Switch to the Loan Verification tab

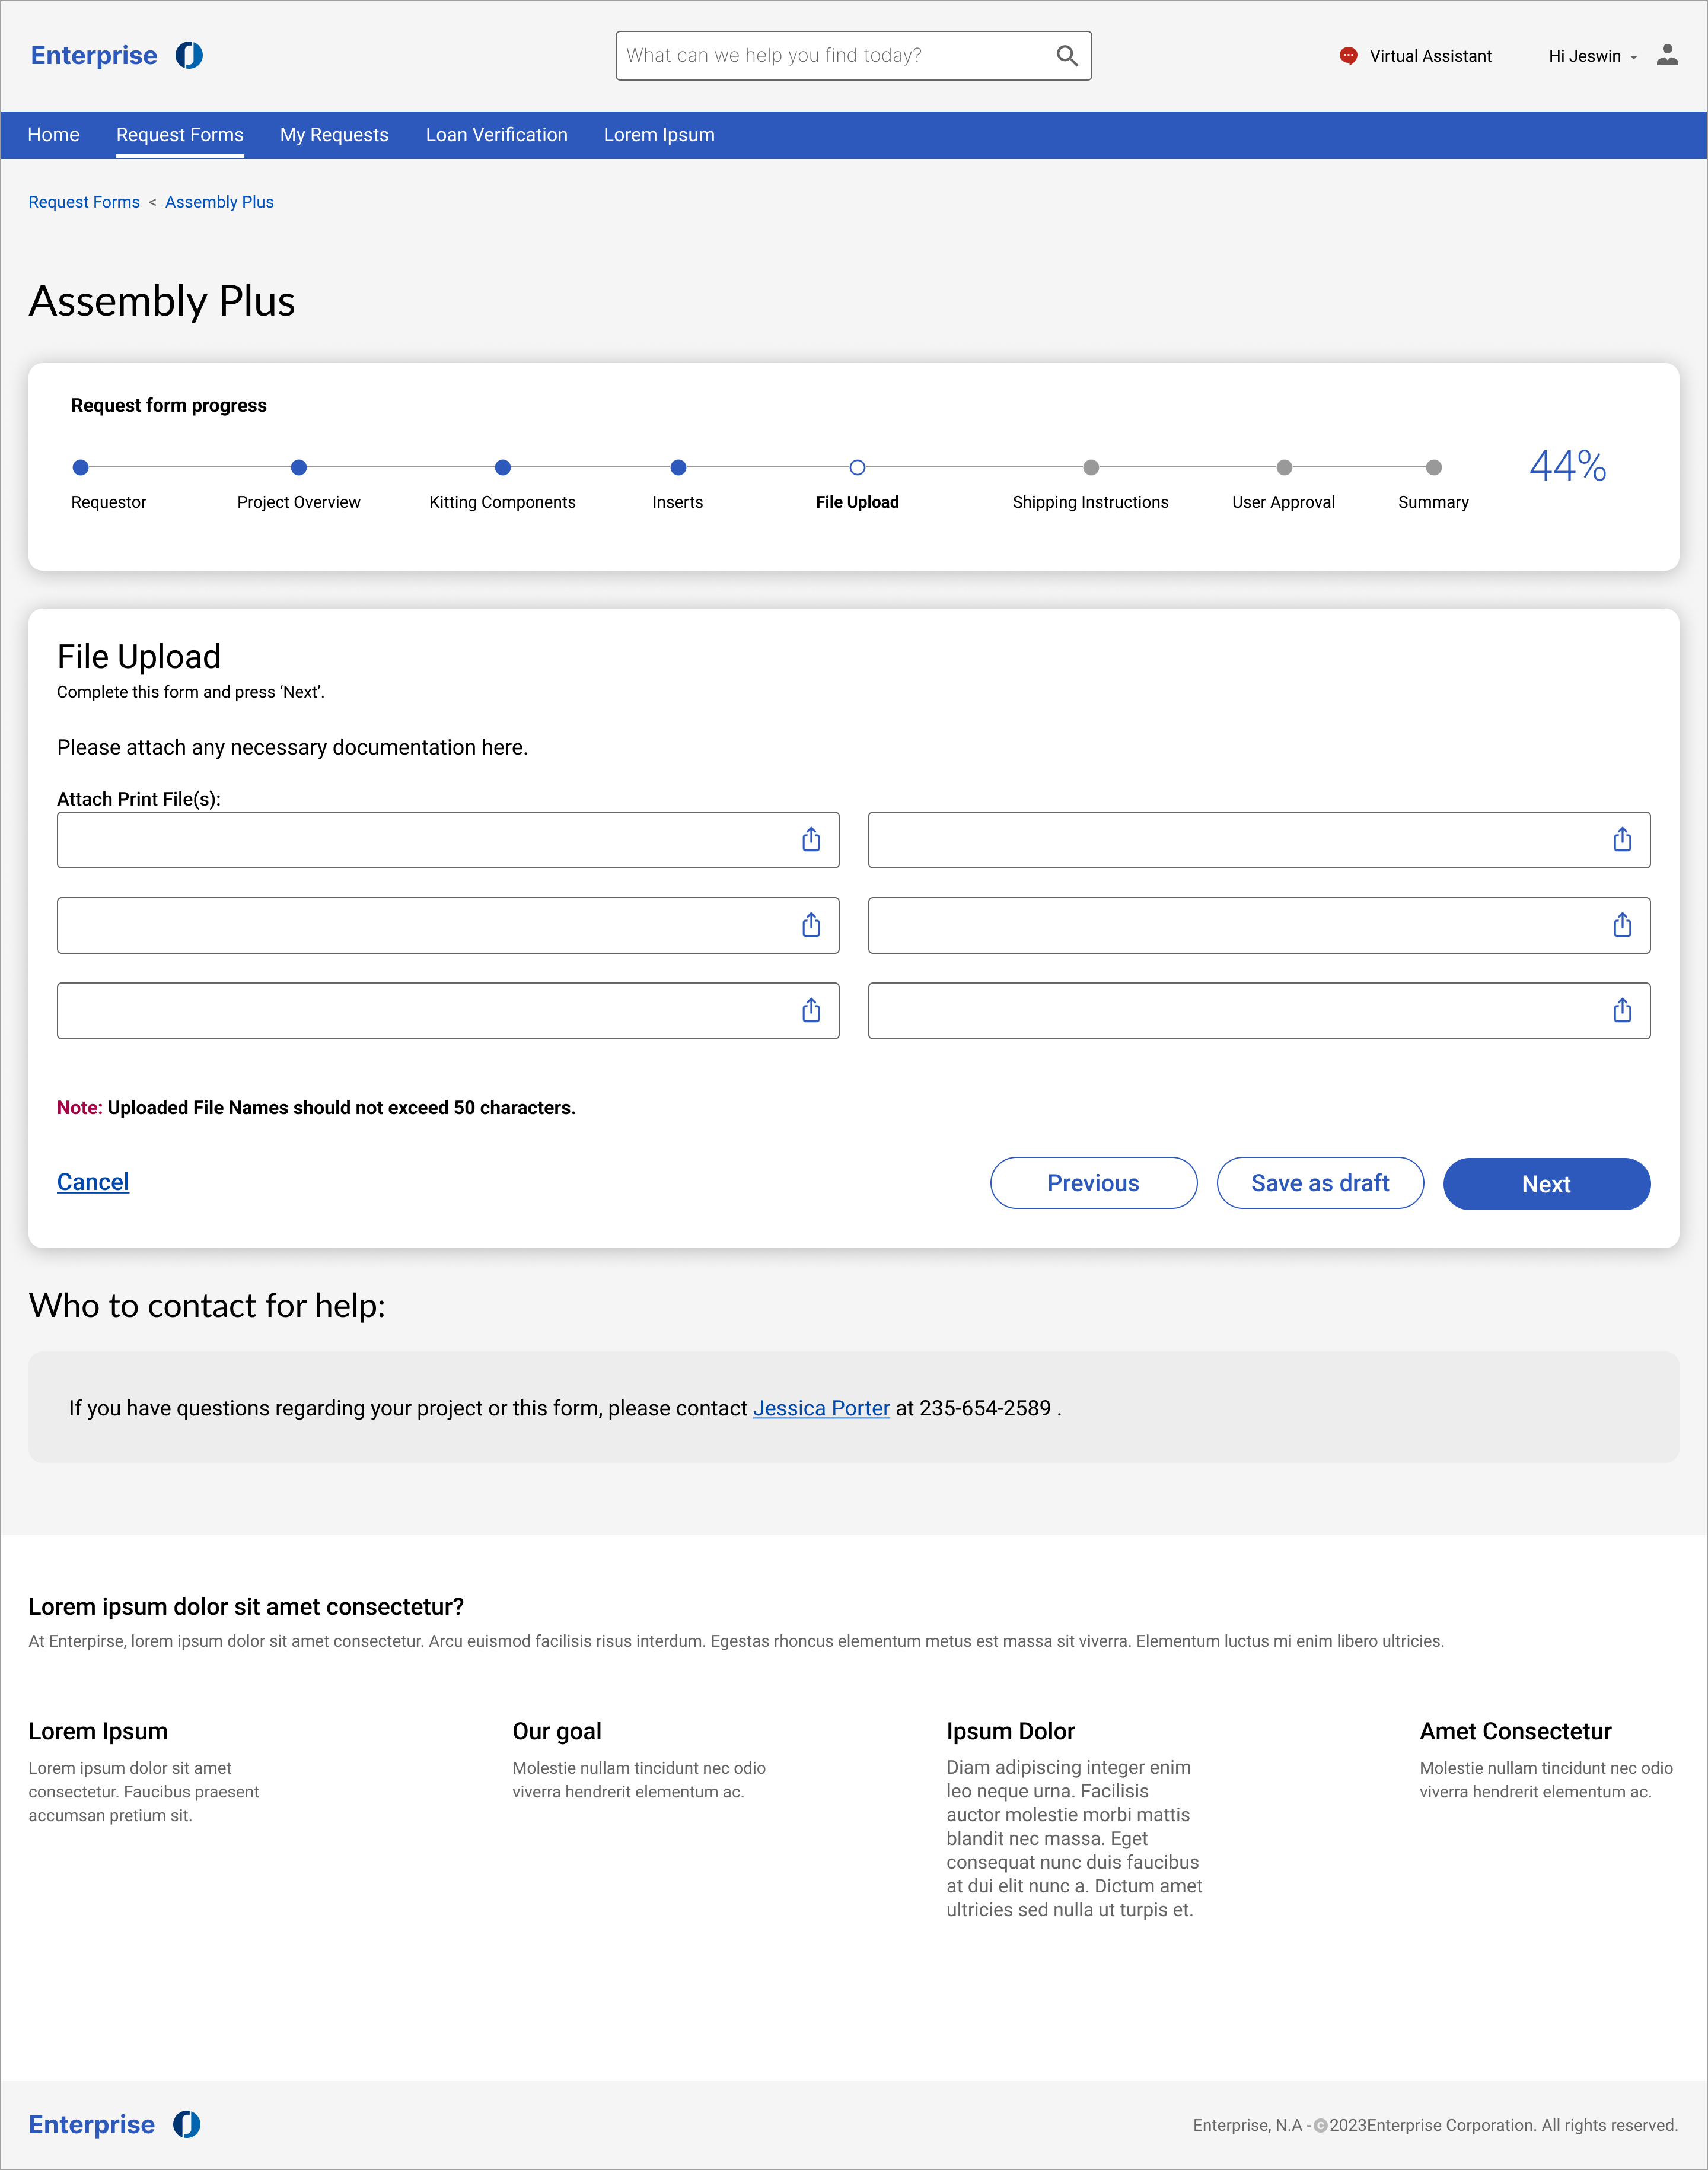496,135
